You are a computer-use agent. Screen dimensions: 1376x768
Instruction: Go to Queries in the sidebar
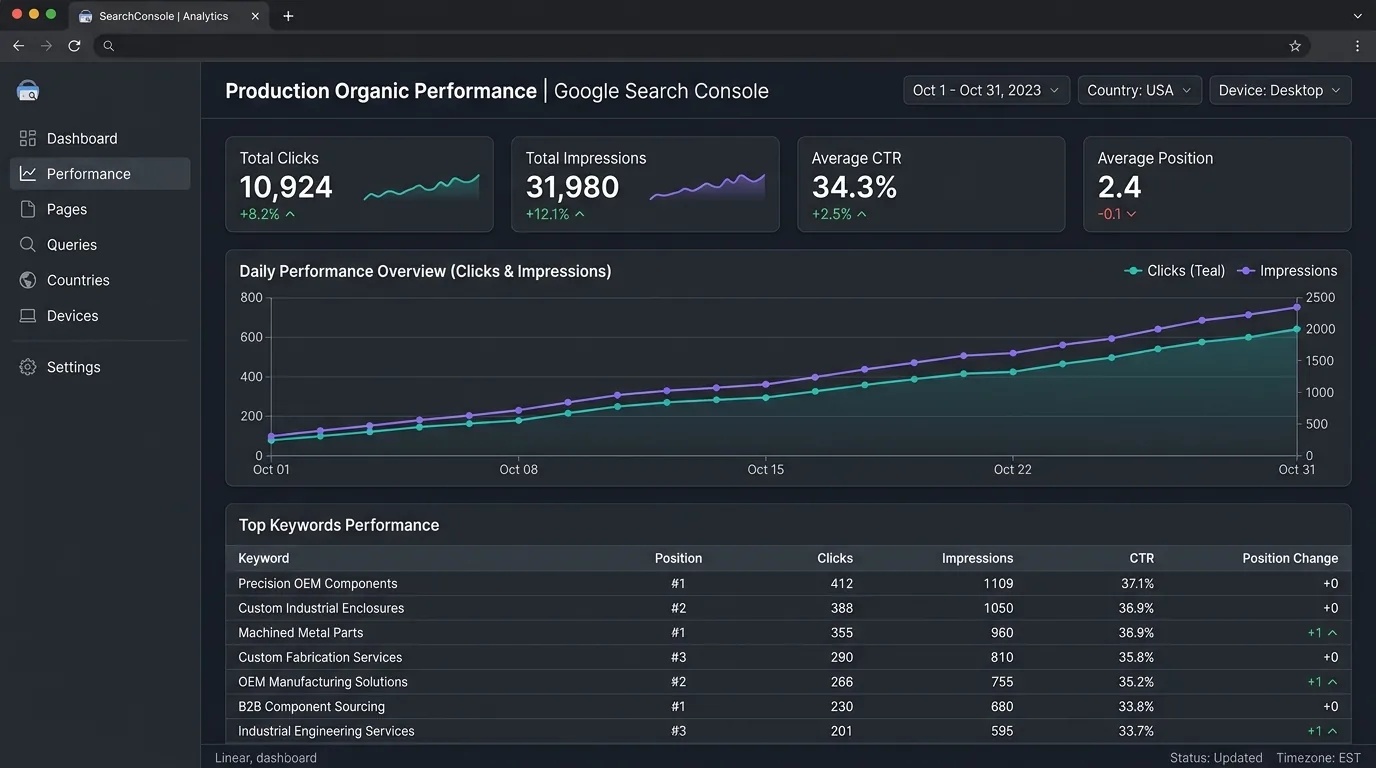(x=100, y=245)
